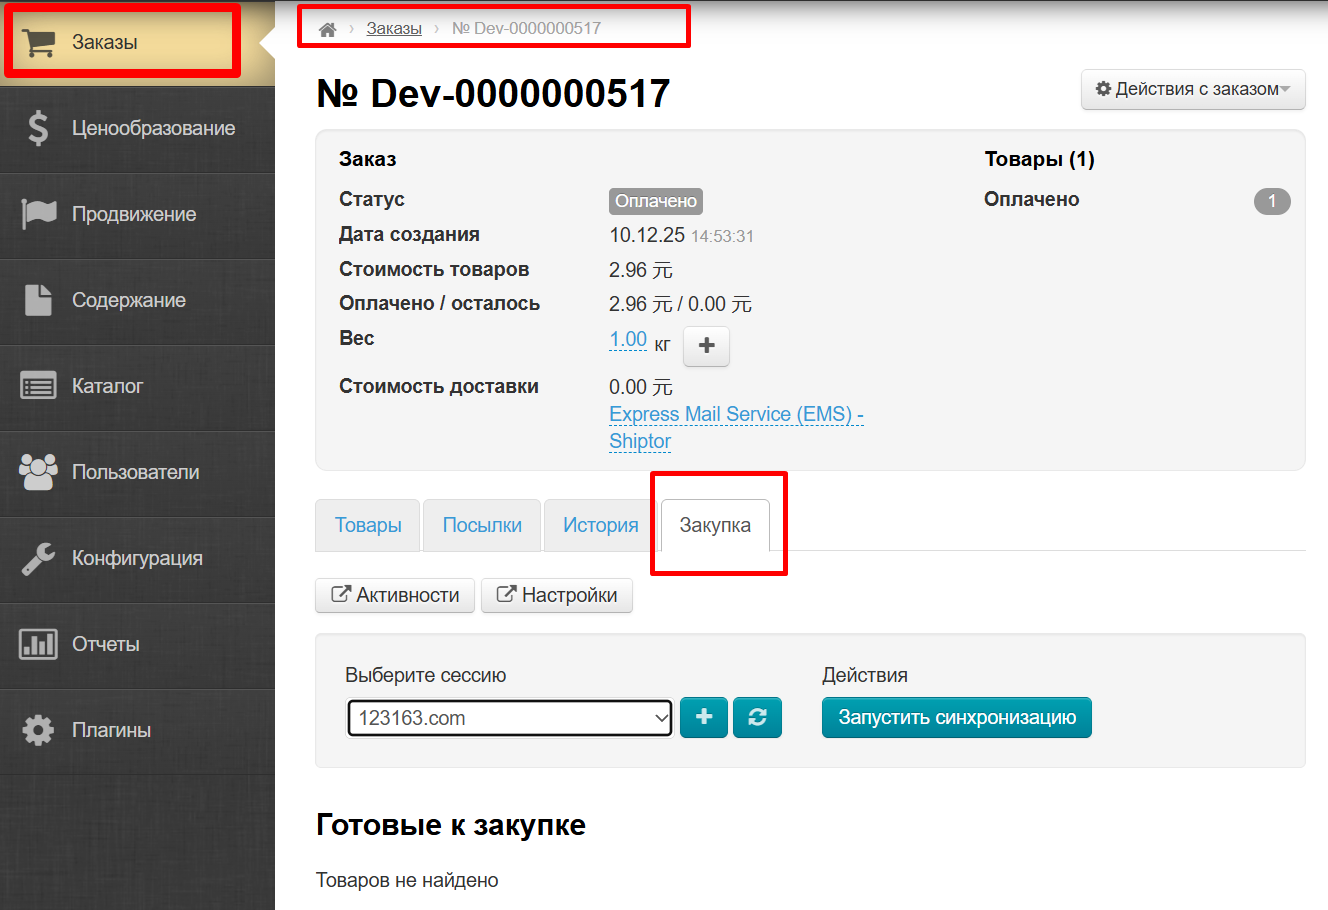Switch to the 'Товары' tab
Viewport: 1328px width, 910px height.
click(368, 525)
